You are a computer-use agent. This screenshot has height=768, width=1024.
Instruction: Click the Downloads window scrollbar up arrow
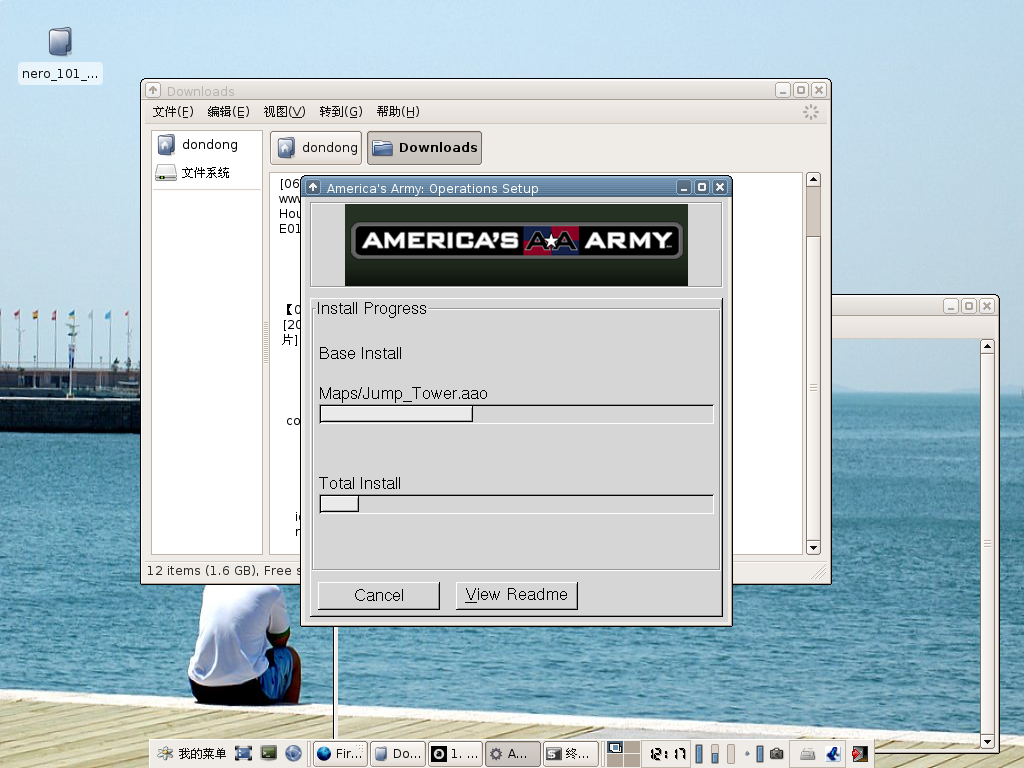[813, 180]
